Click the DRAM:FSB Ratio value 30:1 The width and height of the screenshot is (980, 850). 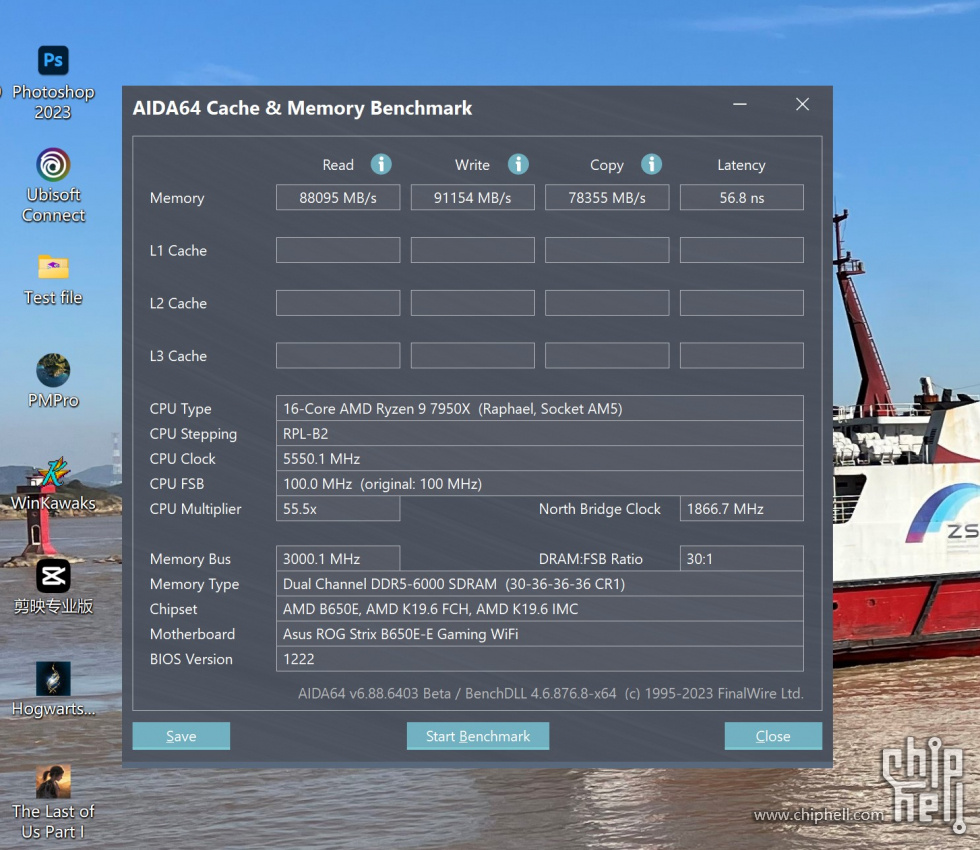(742, 559)
